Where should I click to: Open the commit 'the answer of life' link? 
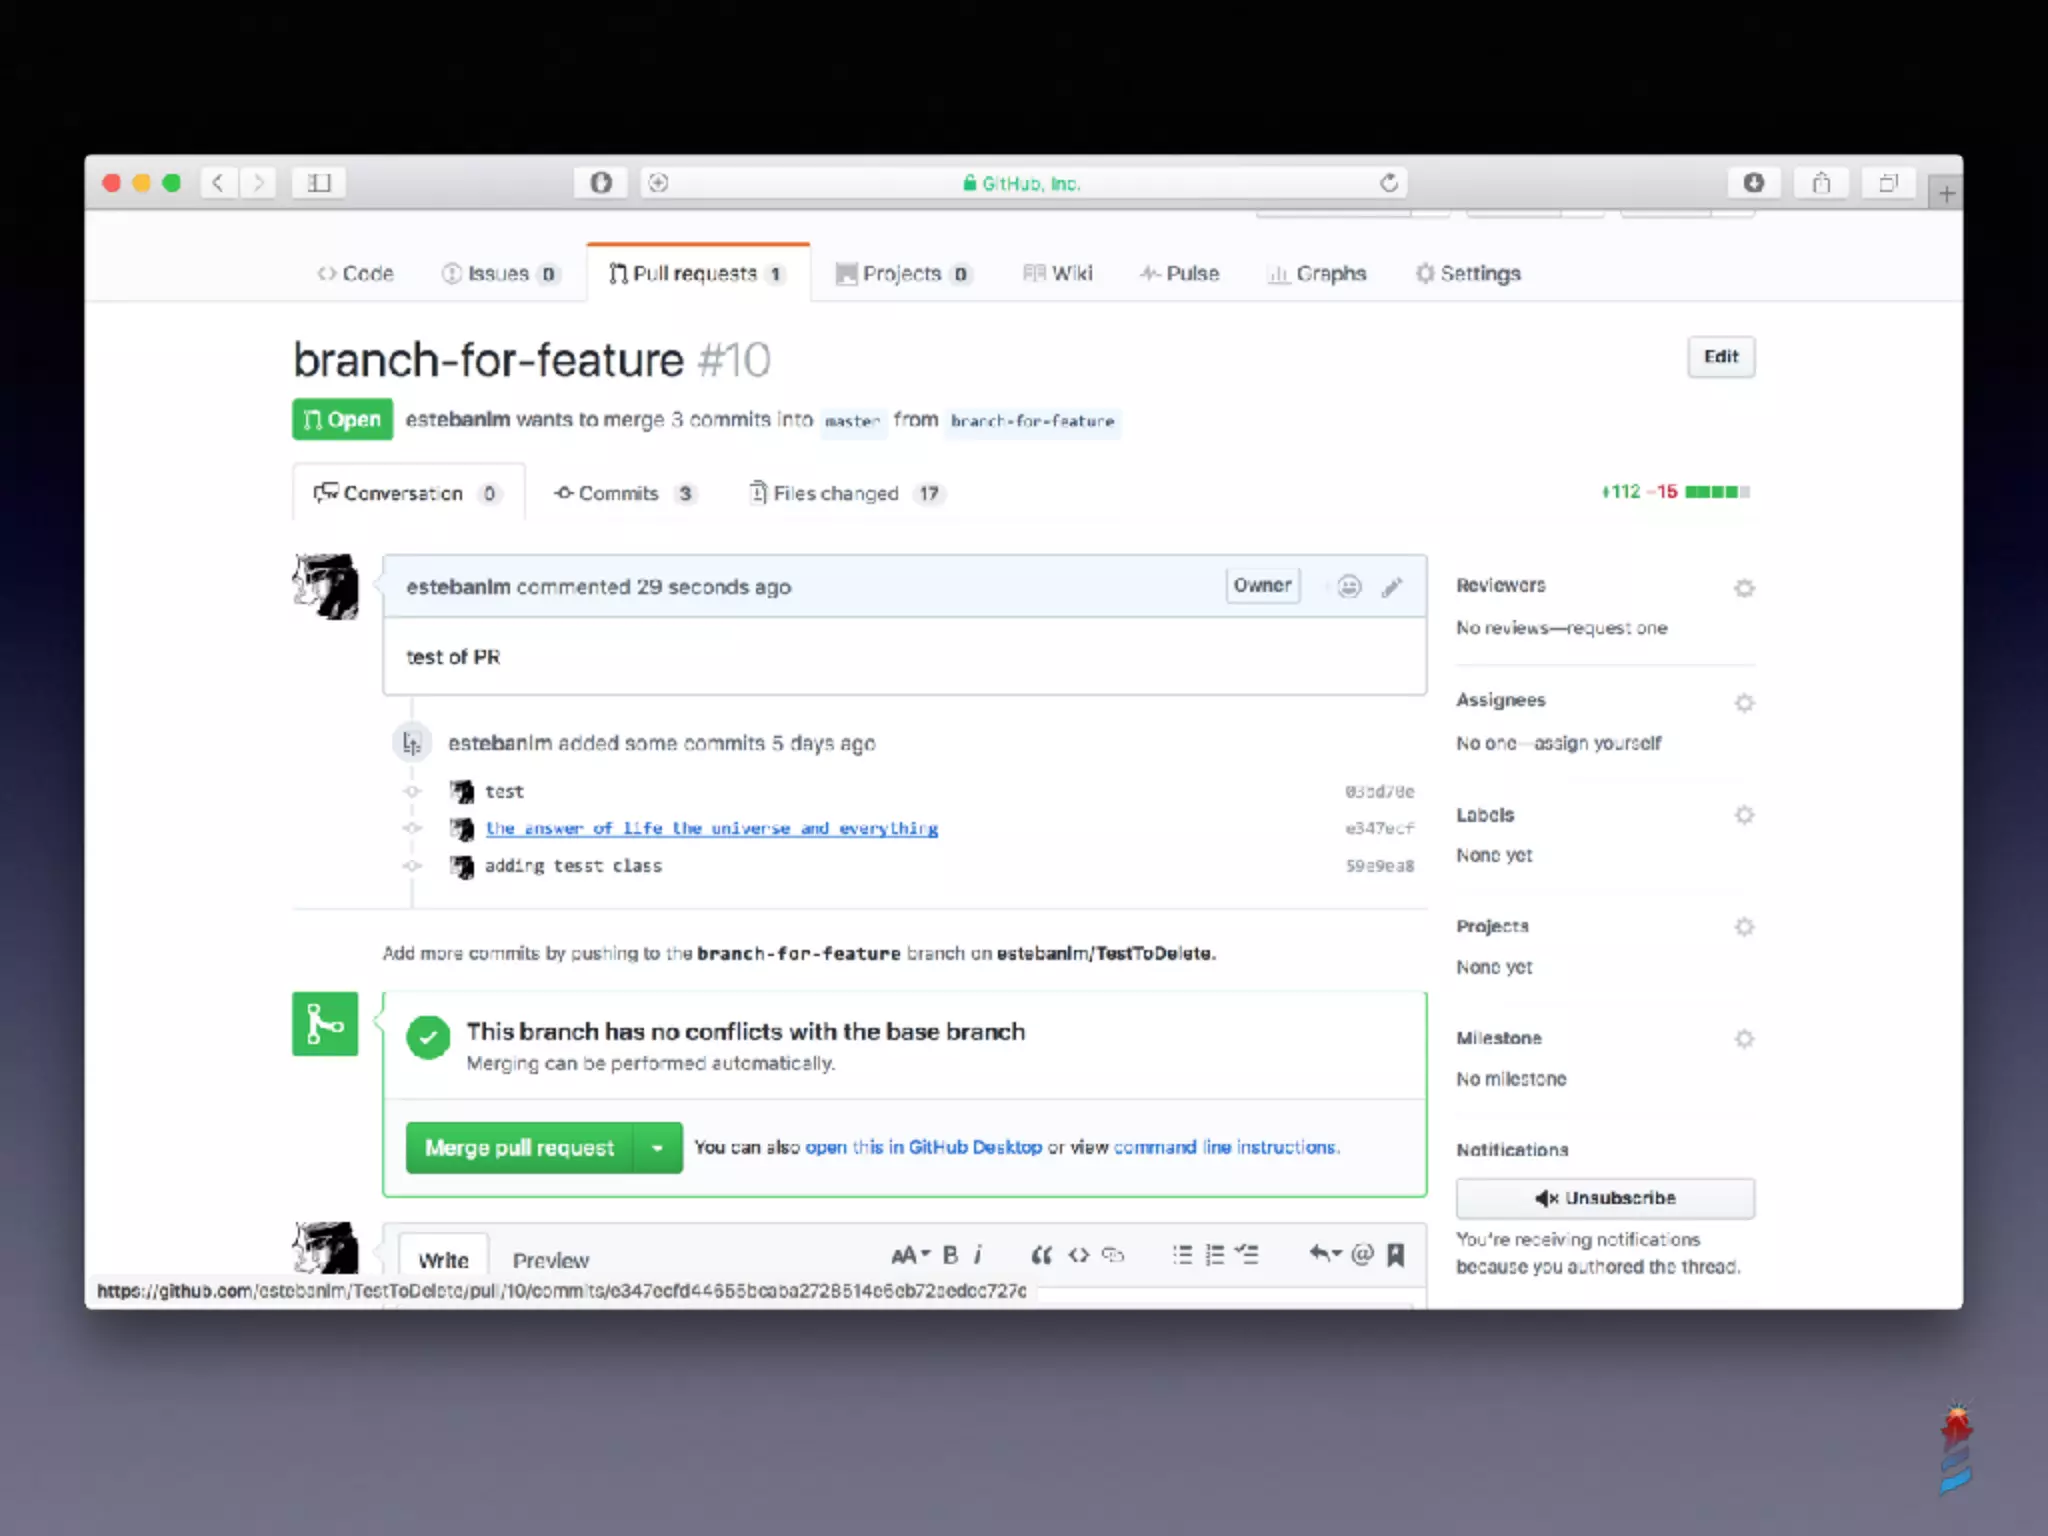coord(711,828)
